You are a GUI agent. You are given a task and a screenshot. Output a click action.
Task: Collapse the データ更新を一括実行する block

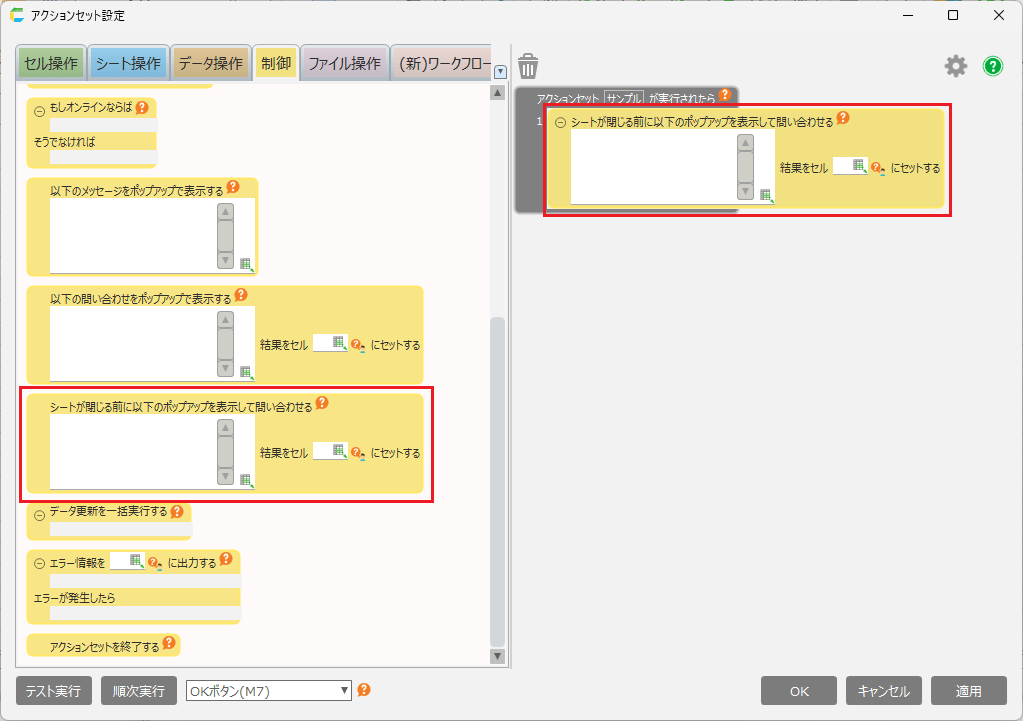[x=40, y=514]
